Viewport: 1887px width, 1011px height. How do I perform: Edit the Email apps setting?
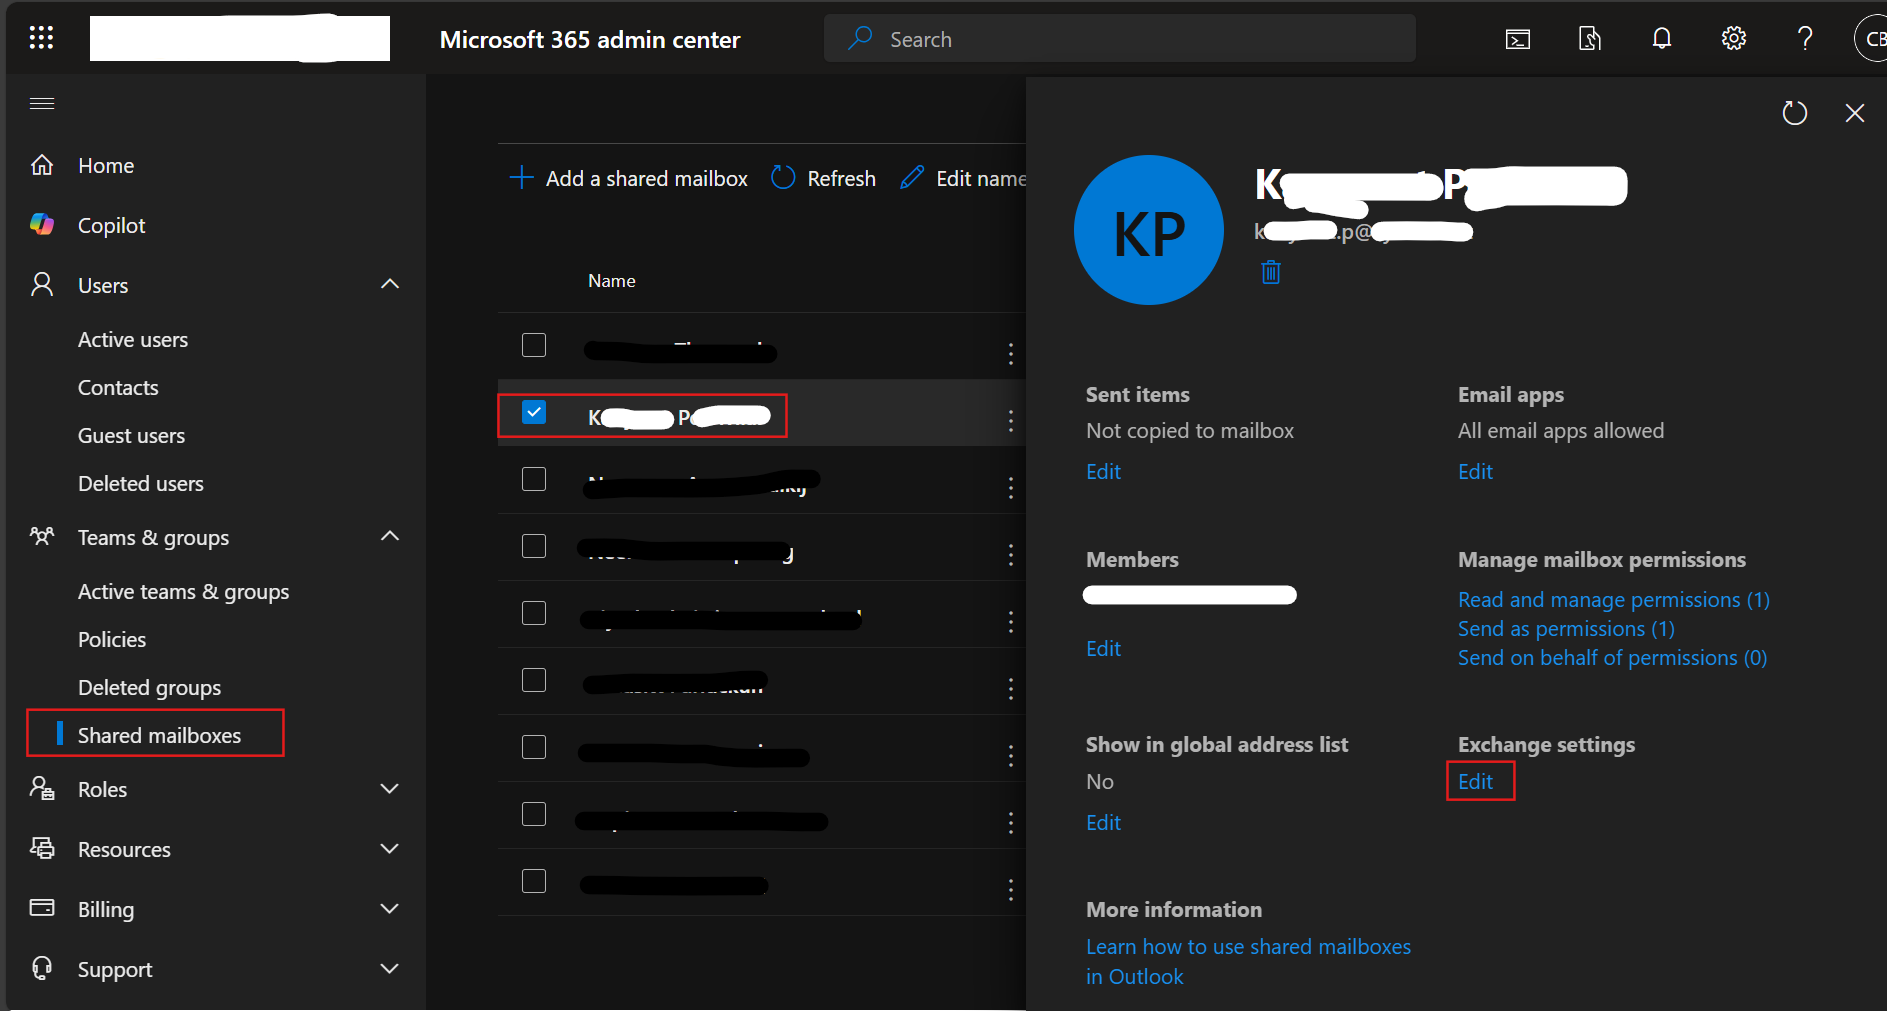(1475, 472)
